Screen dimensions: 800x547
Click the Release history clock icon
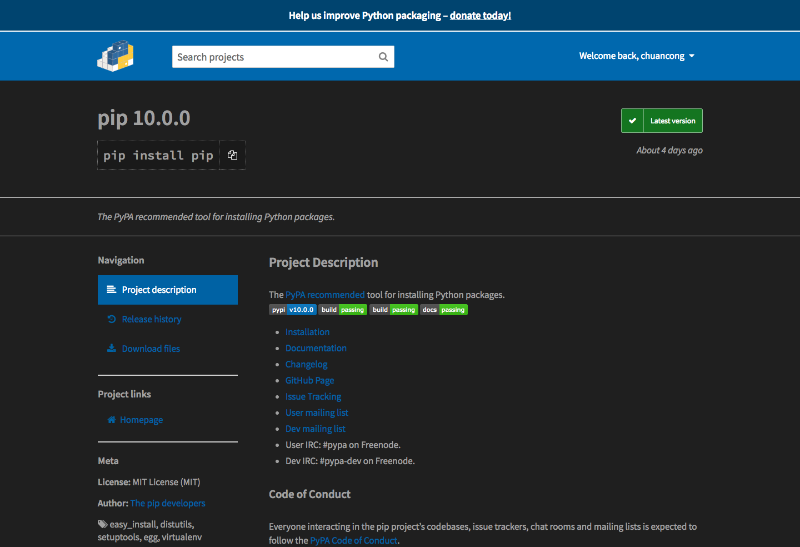tap(111, 319)
